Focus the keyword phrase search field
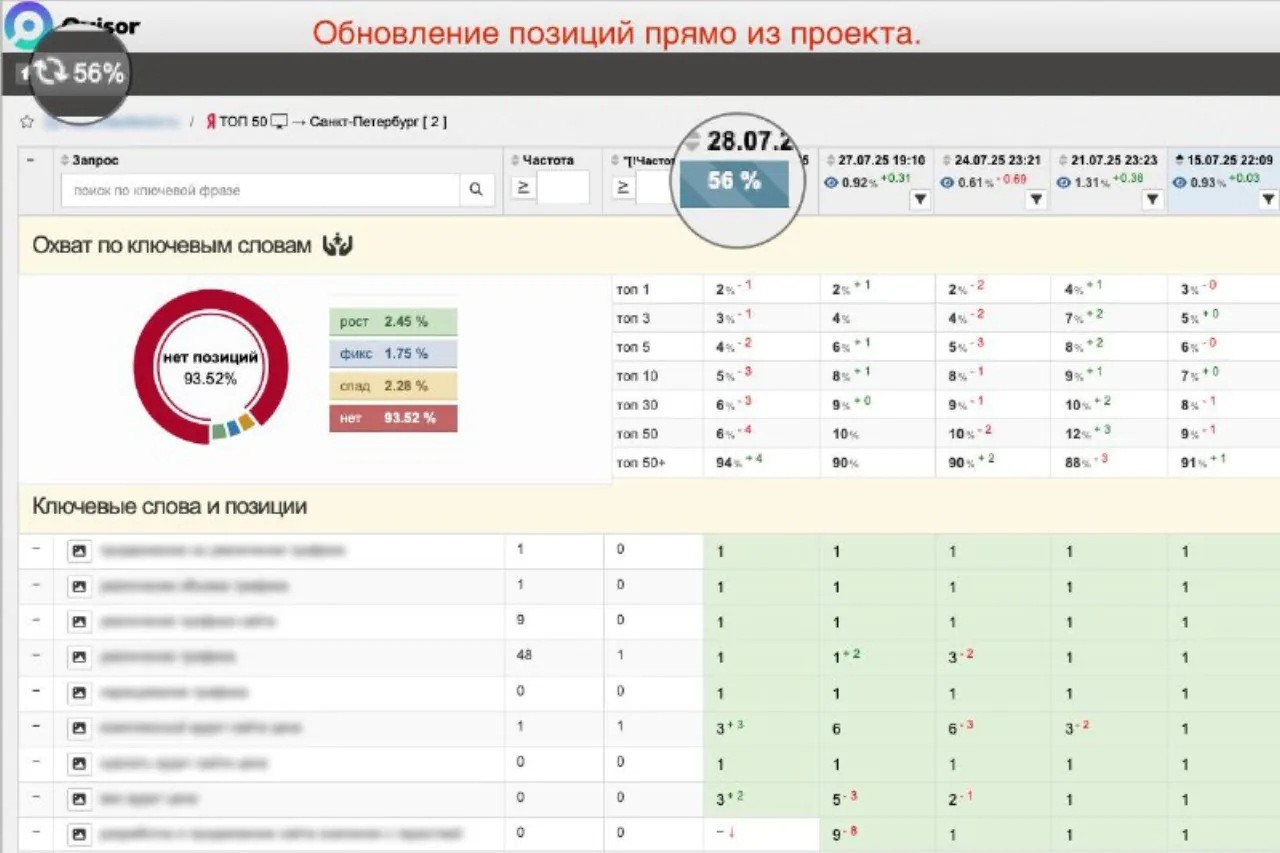This screenshot has width=1280, height=853. tap(260, 190)
